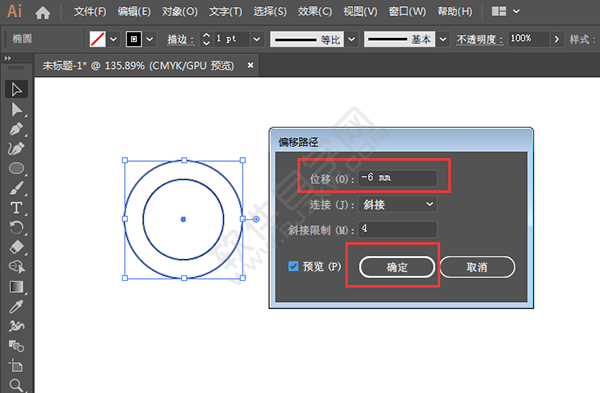Open the 连接 join type dropdown
This screenshot has height=393, width=600.
tap(397, 204)
